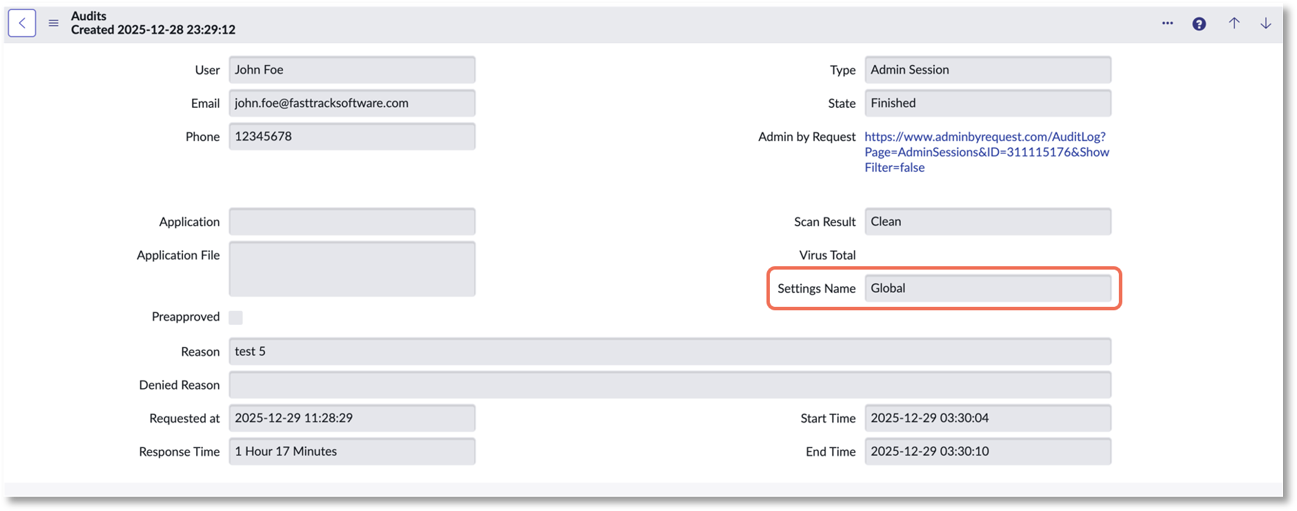This screenshot has width=1297, height=511.
Task: Select the Email field
Action: [352, 103]
